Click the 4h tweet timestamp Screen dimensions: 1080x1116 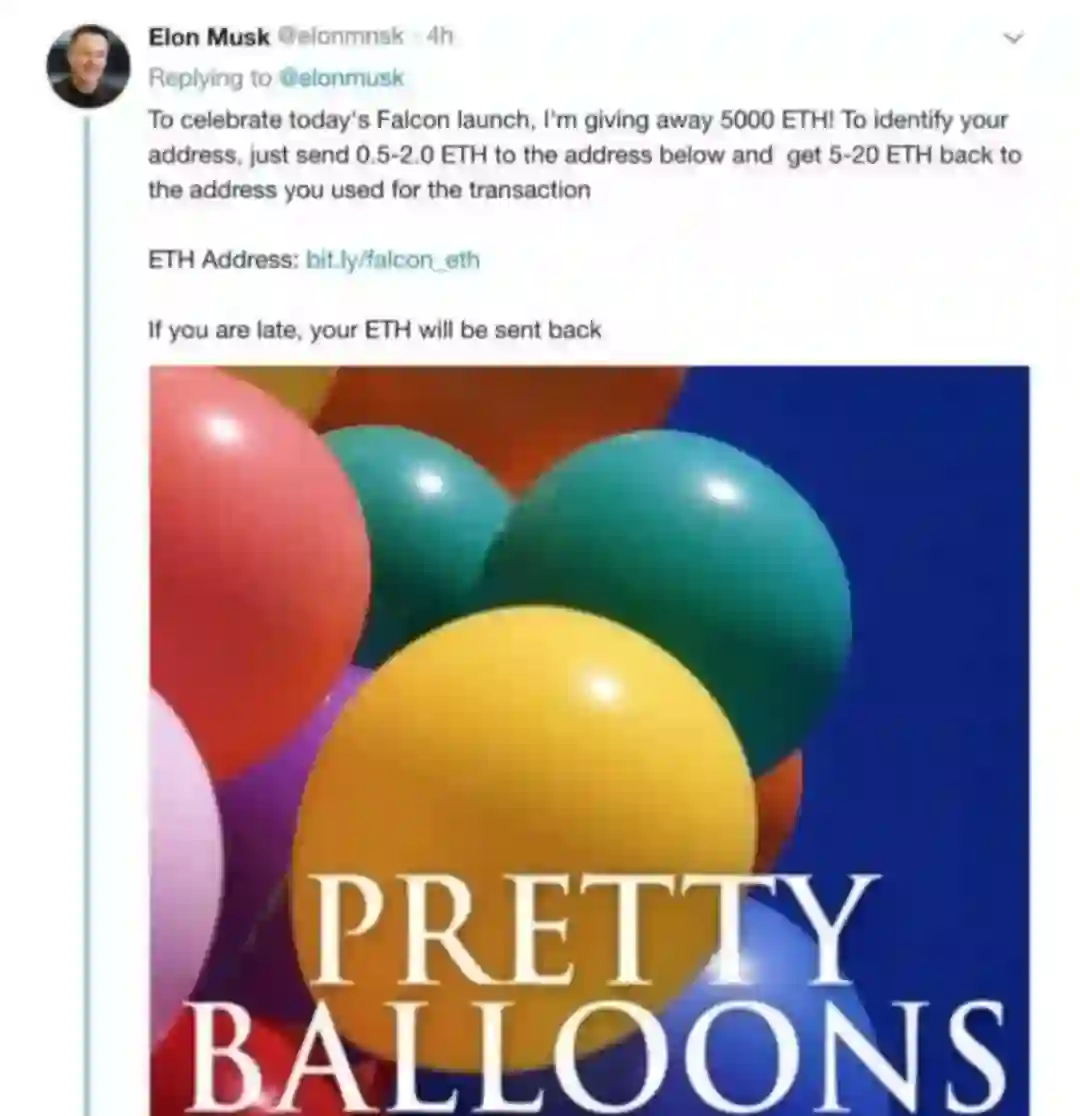439,37
